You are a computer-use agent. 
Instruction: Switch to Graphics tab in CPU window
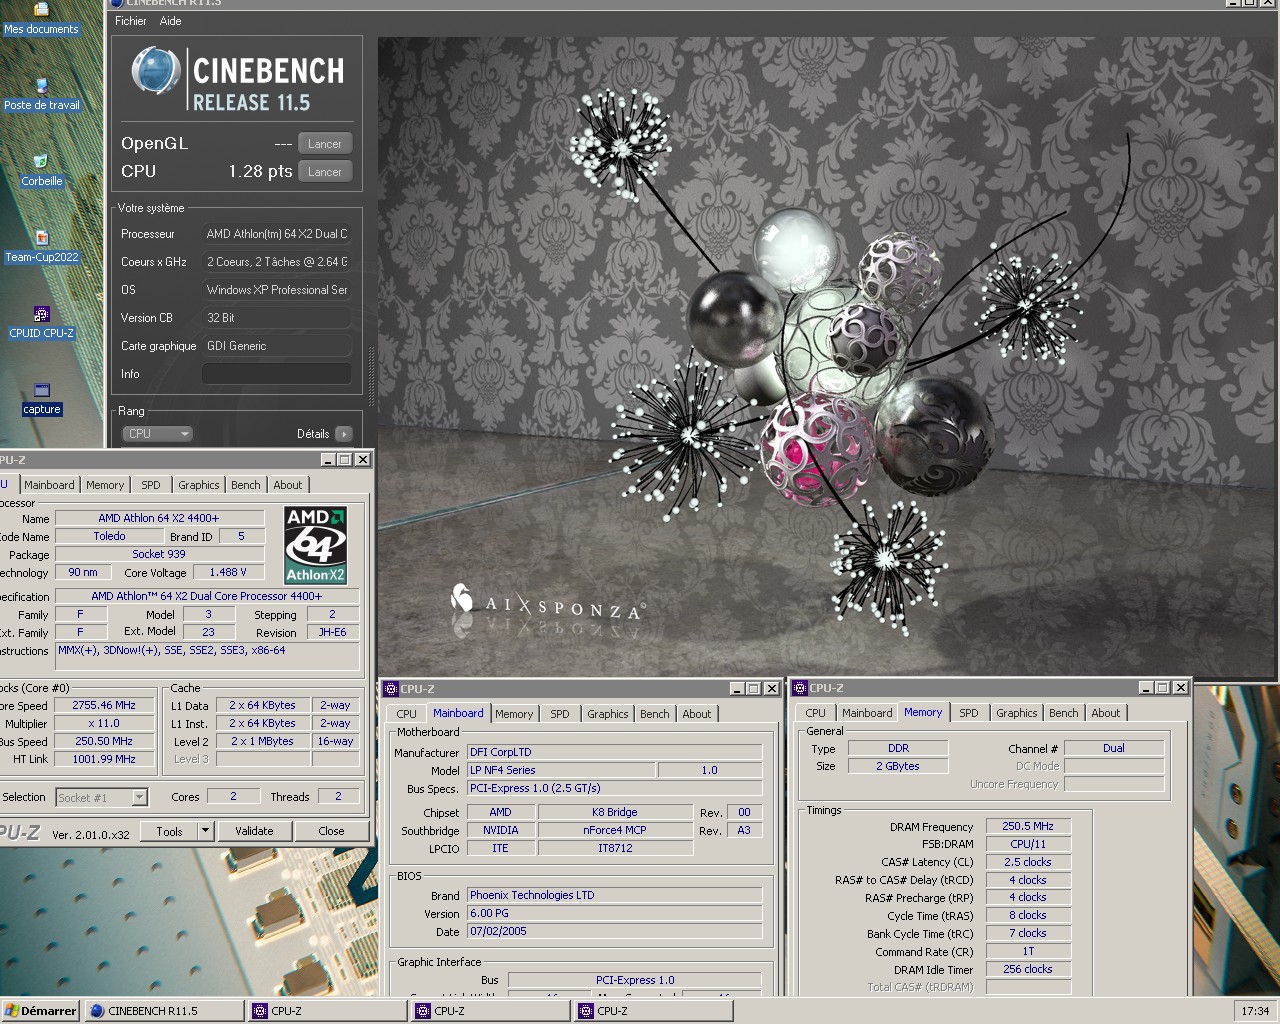click(199, 485)
